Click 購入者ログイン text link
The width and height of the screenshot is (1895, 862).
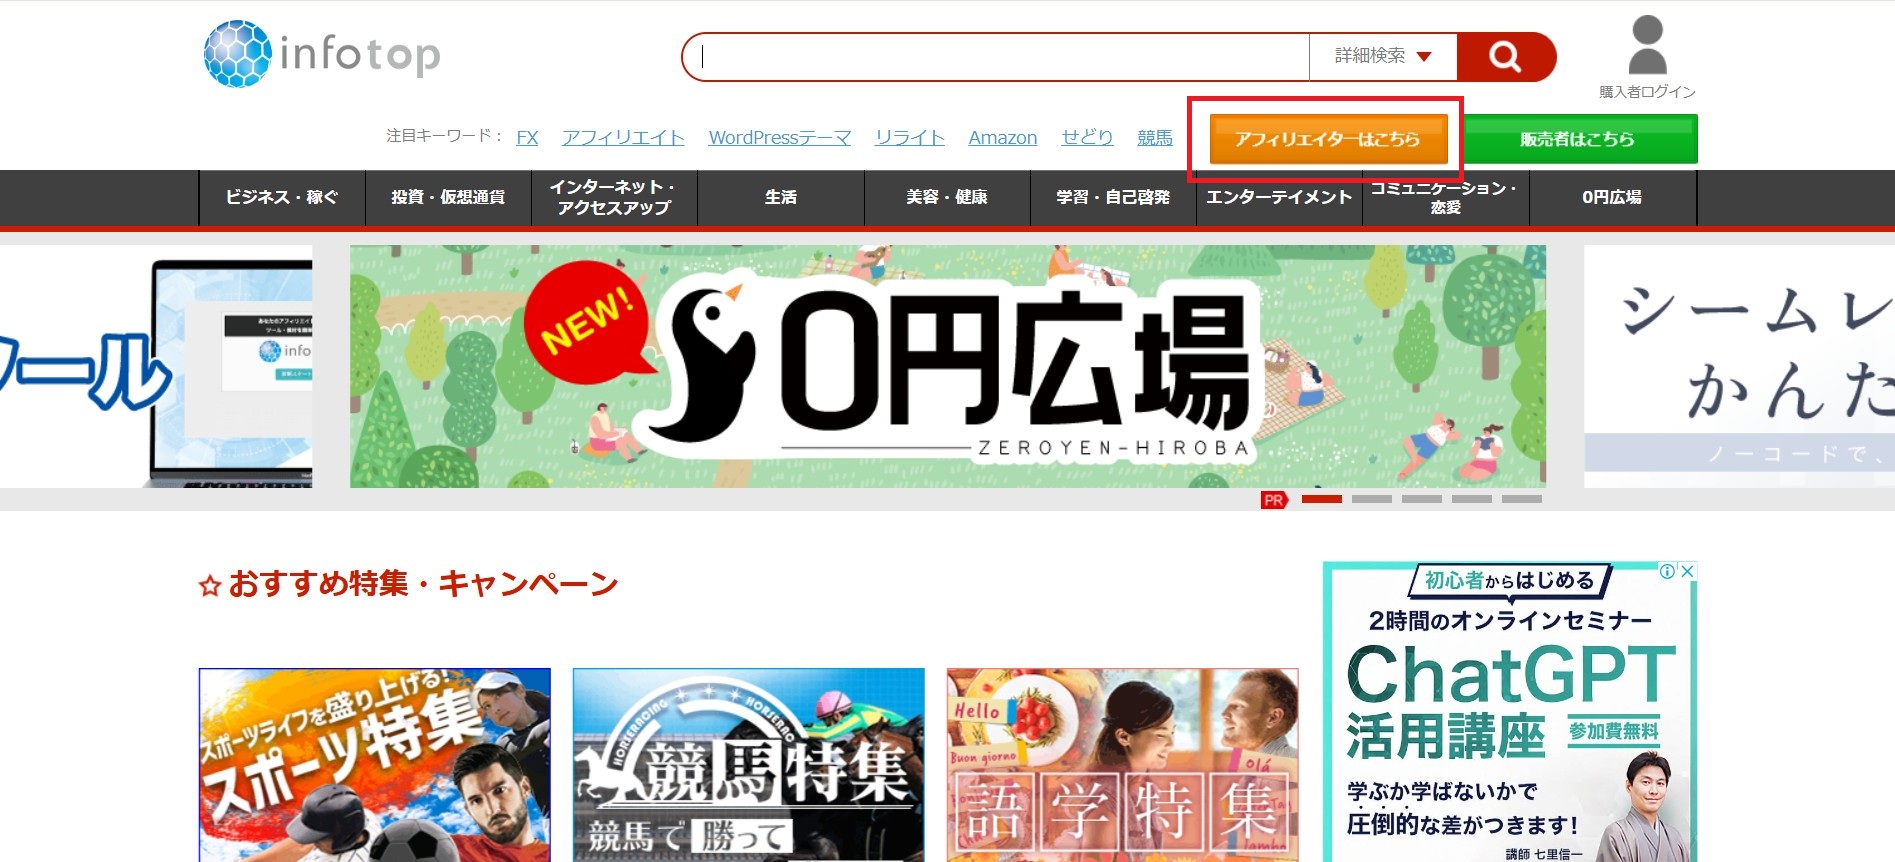[x=1647, y=92]
